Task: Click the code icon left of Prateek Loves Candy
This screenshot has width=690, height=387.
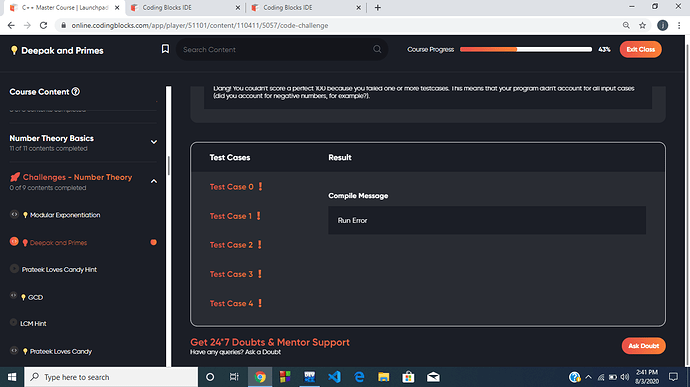Action: (x=14, y=351)
